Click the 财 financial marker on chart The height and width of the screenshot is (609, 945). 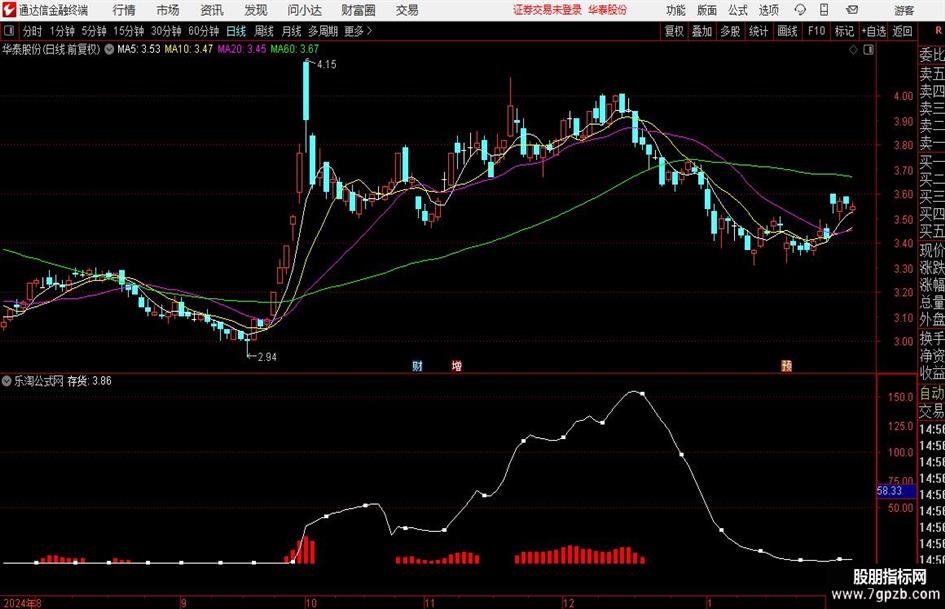pyautogui.click(x=417, y=366)
